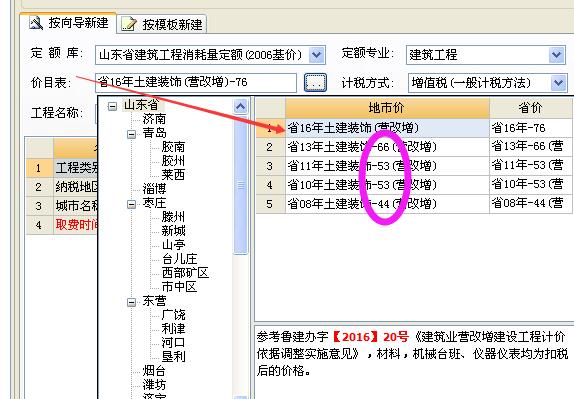
Task: Switch to 按模板新建 tab
Action: point(162,25)
